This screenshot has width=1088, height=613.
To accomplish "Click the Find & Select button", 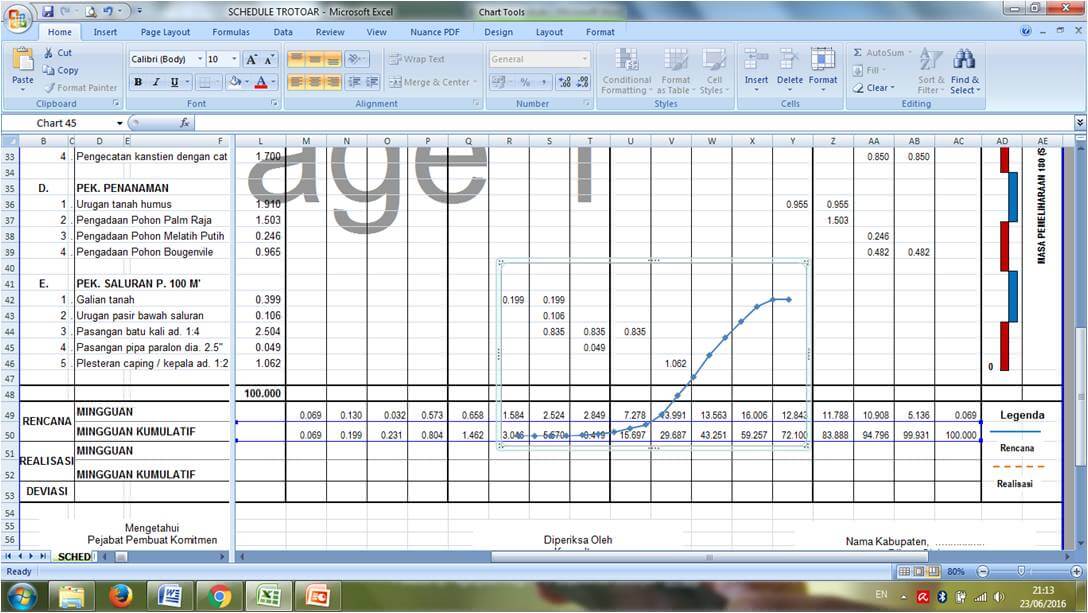I will tap(964, 72).
